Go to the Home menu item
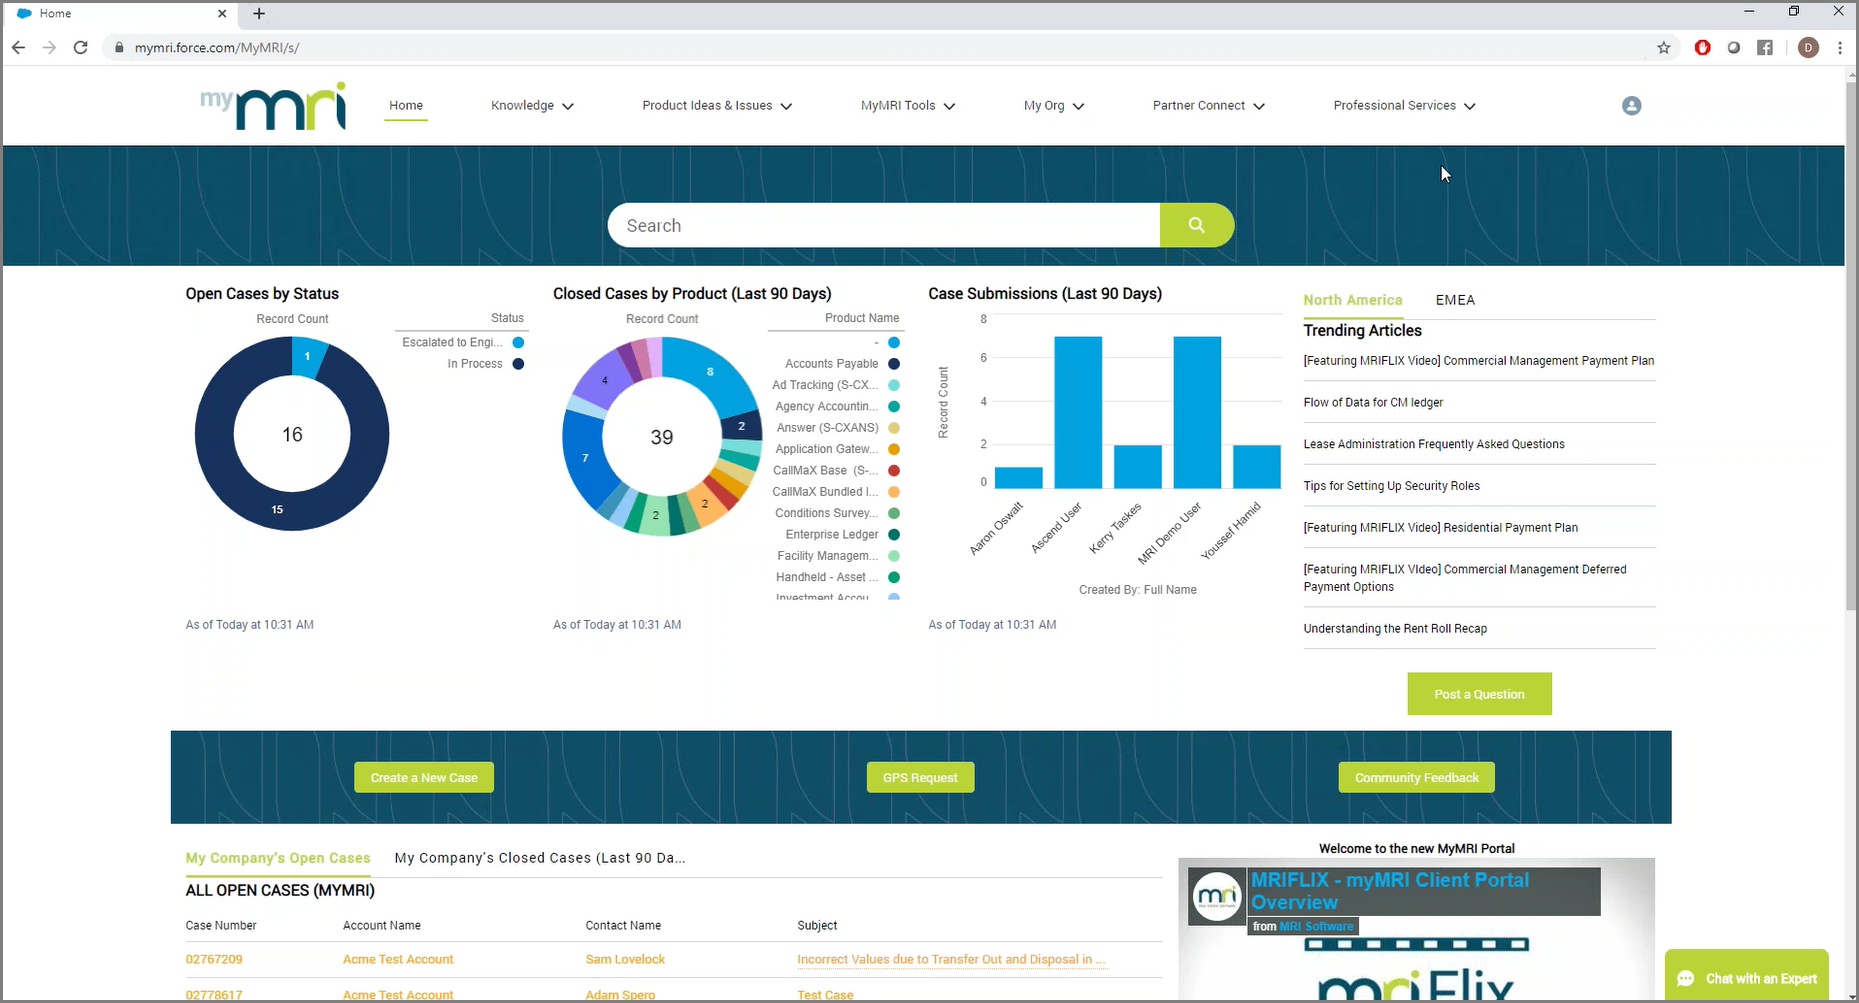This screenshot has height=1003, width=1859. (406, 105)
